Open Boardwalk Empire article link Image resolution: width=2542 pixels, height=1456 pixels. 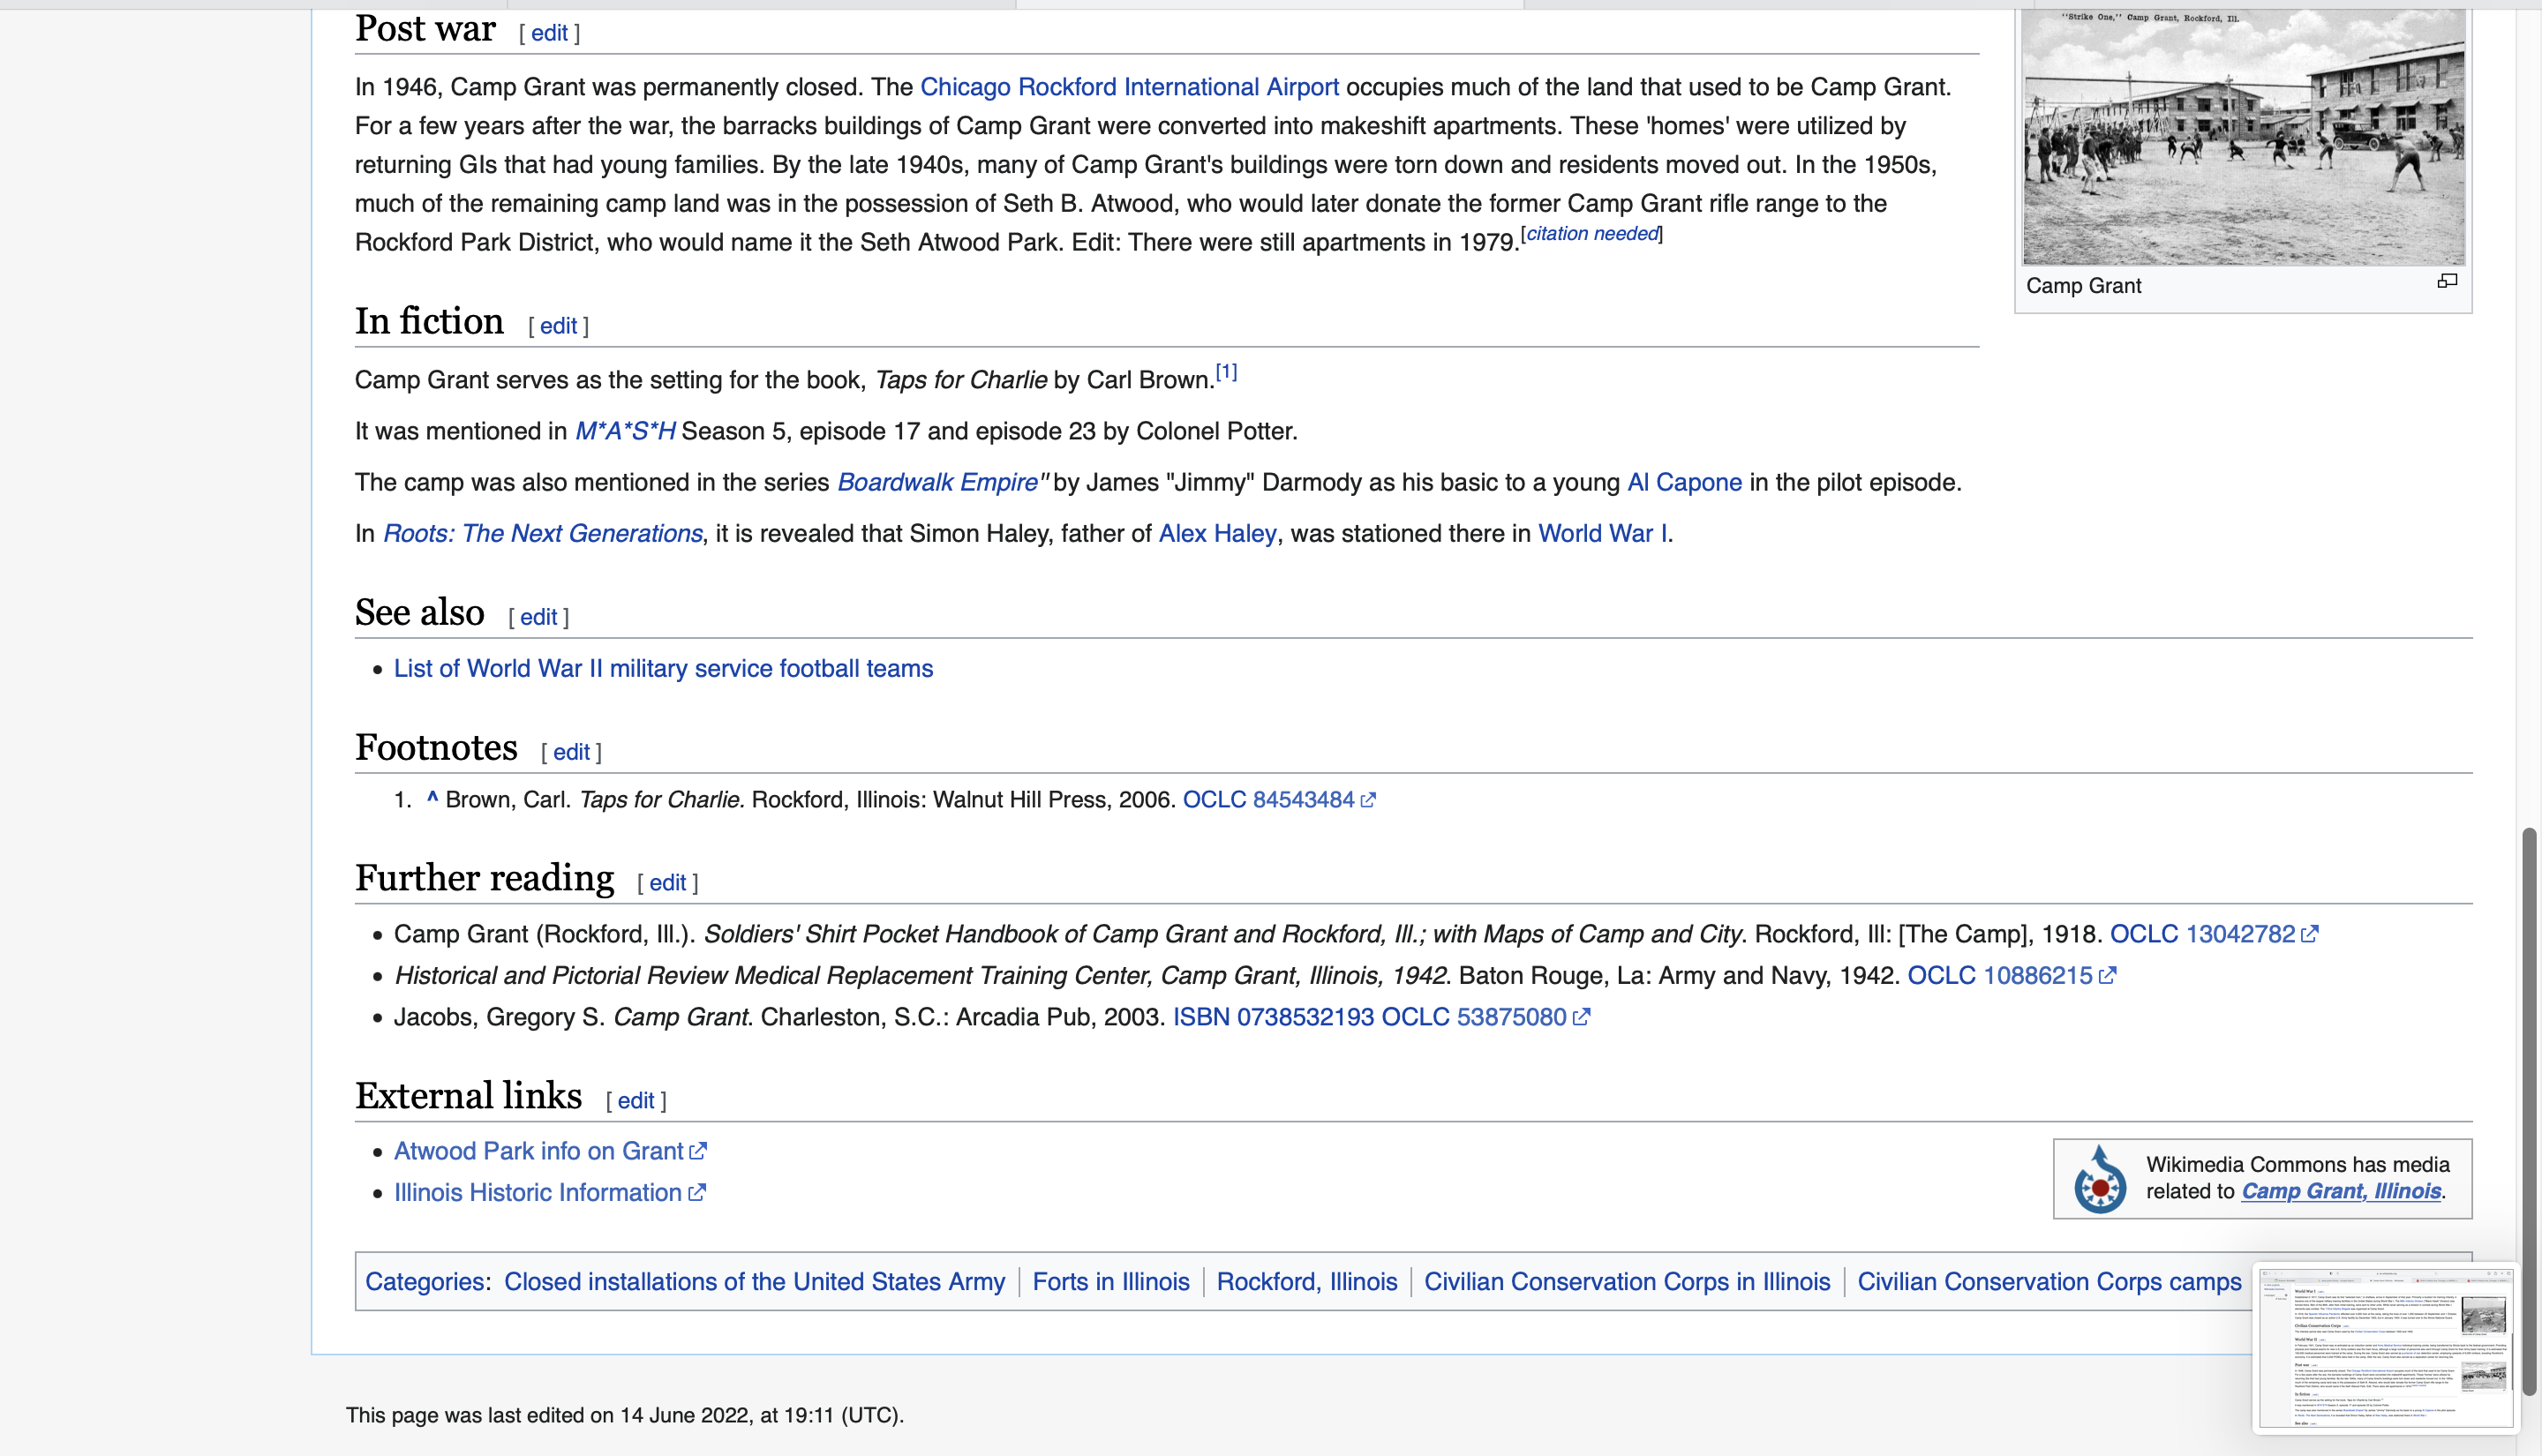tap(937, 482)
